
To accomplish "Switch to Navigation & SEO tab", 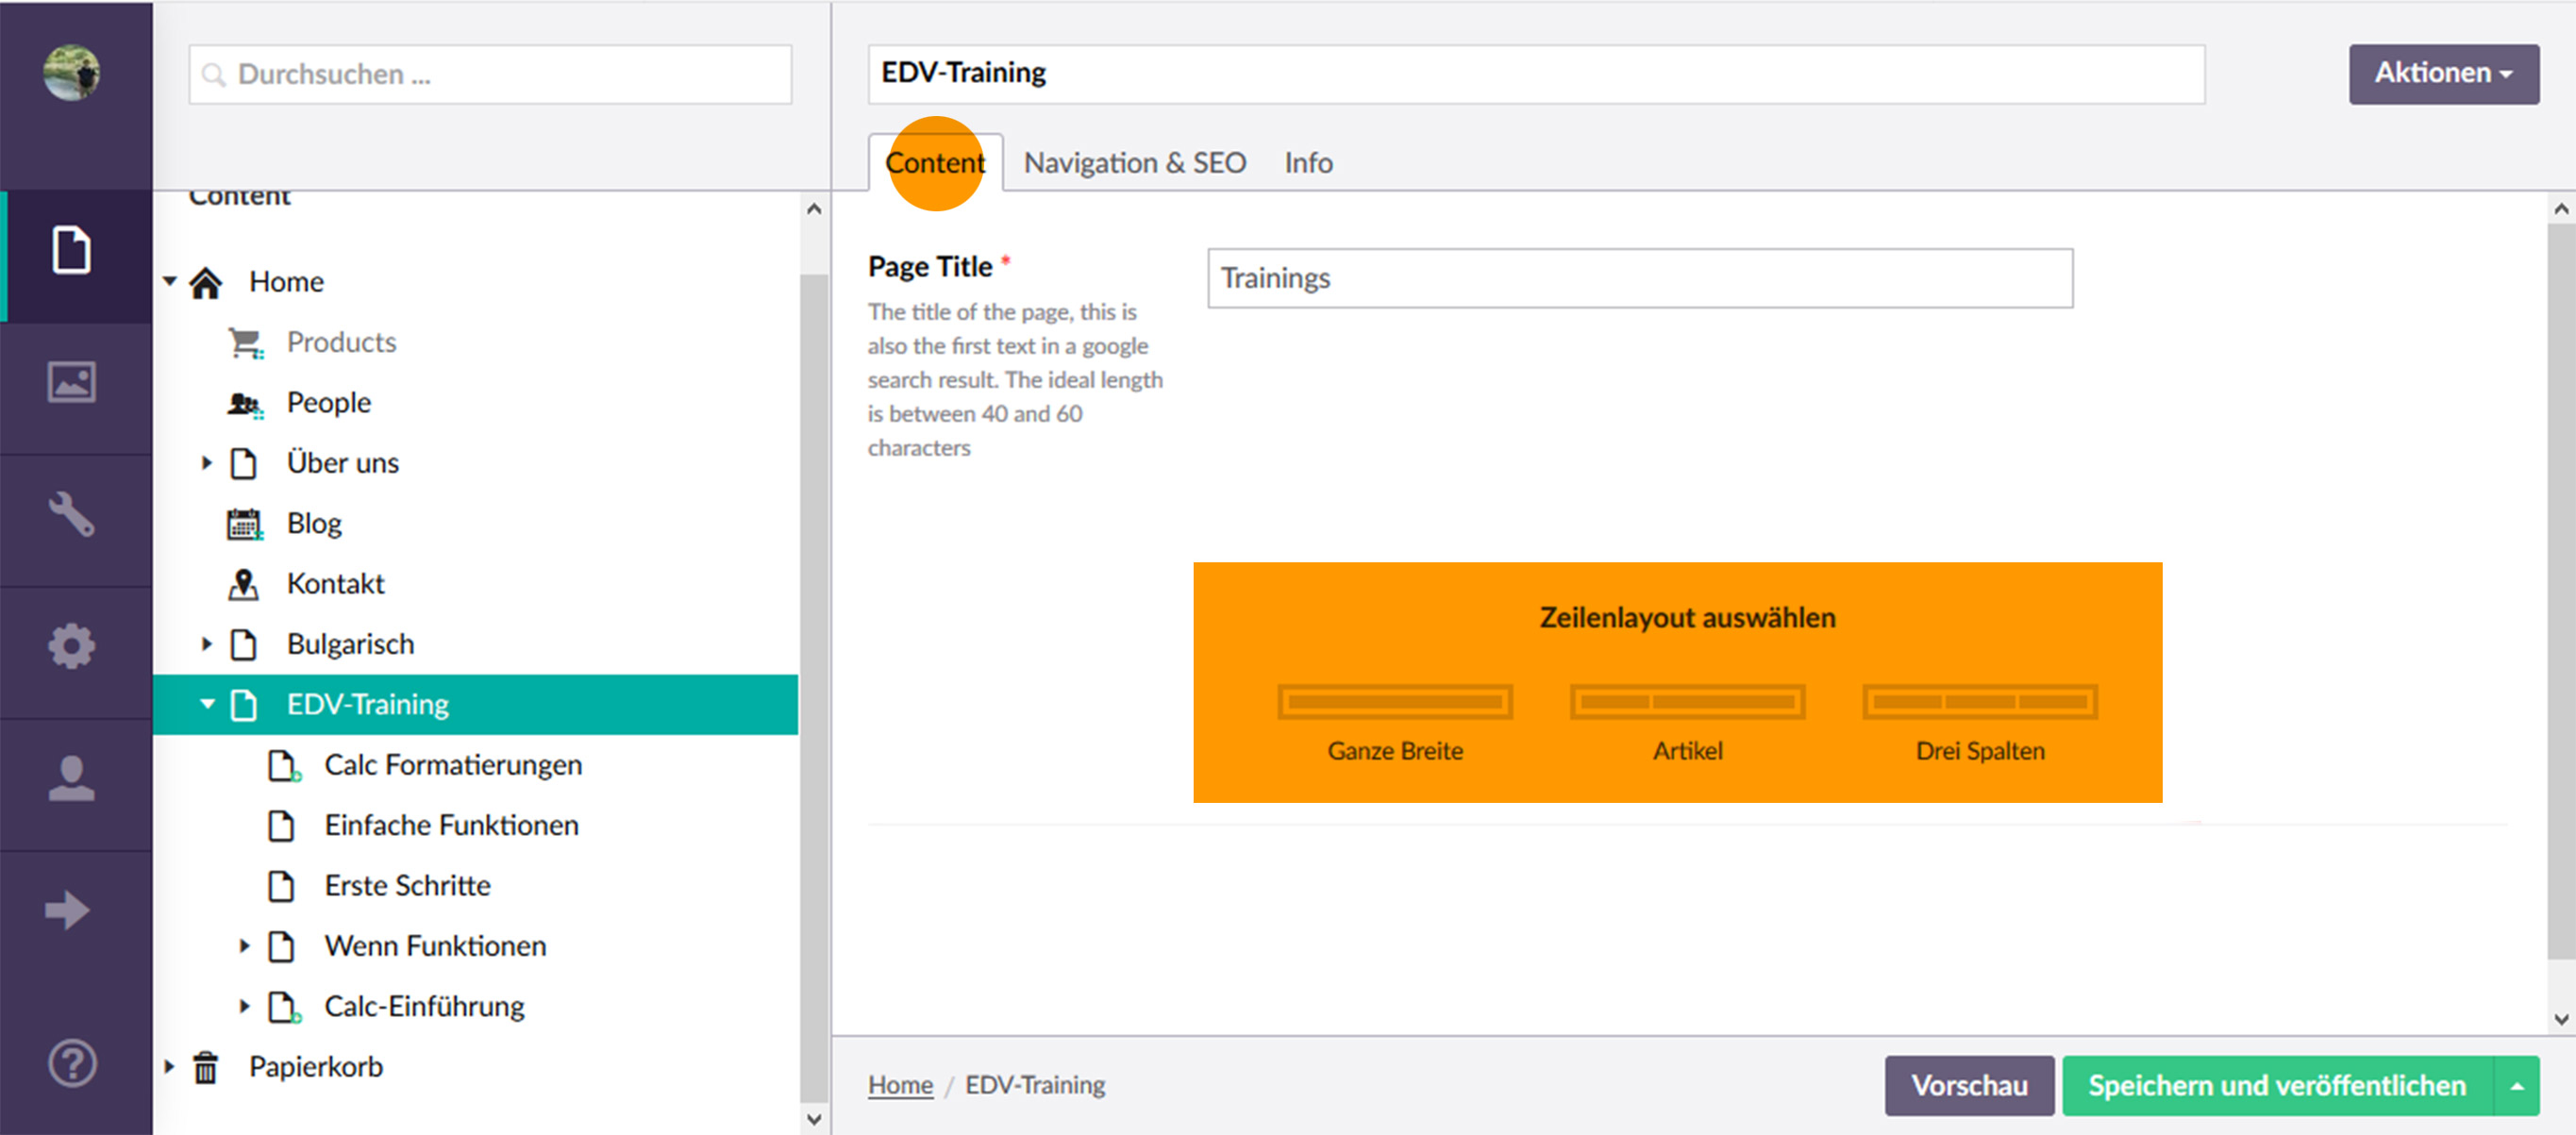I will (x=1133, y=161).
